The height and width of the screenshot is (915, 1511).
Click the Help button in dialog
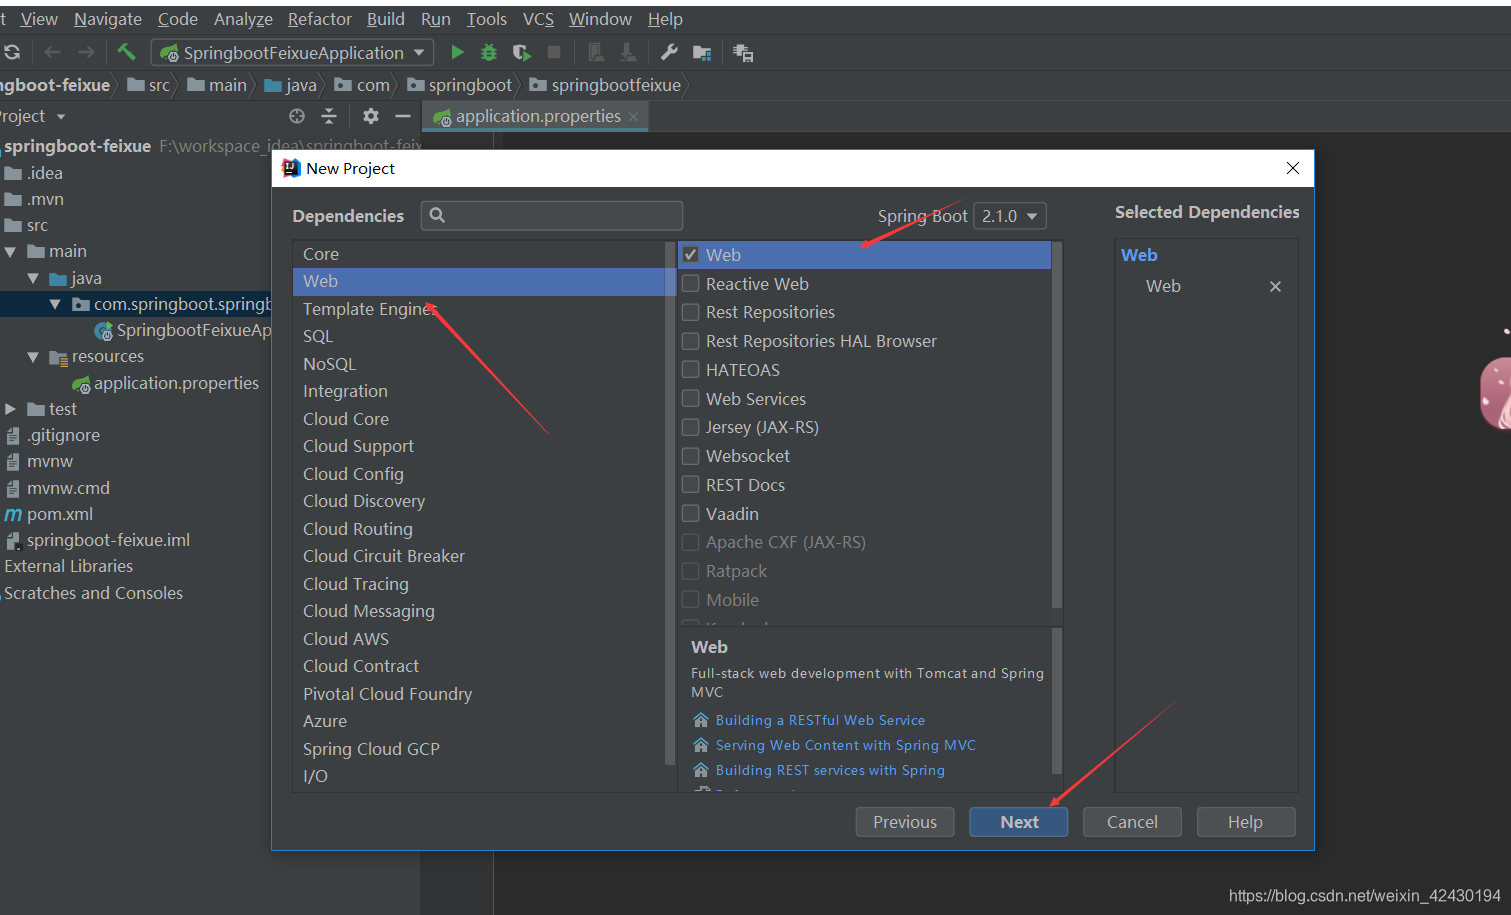point(1245,822)
